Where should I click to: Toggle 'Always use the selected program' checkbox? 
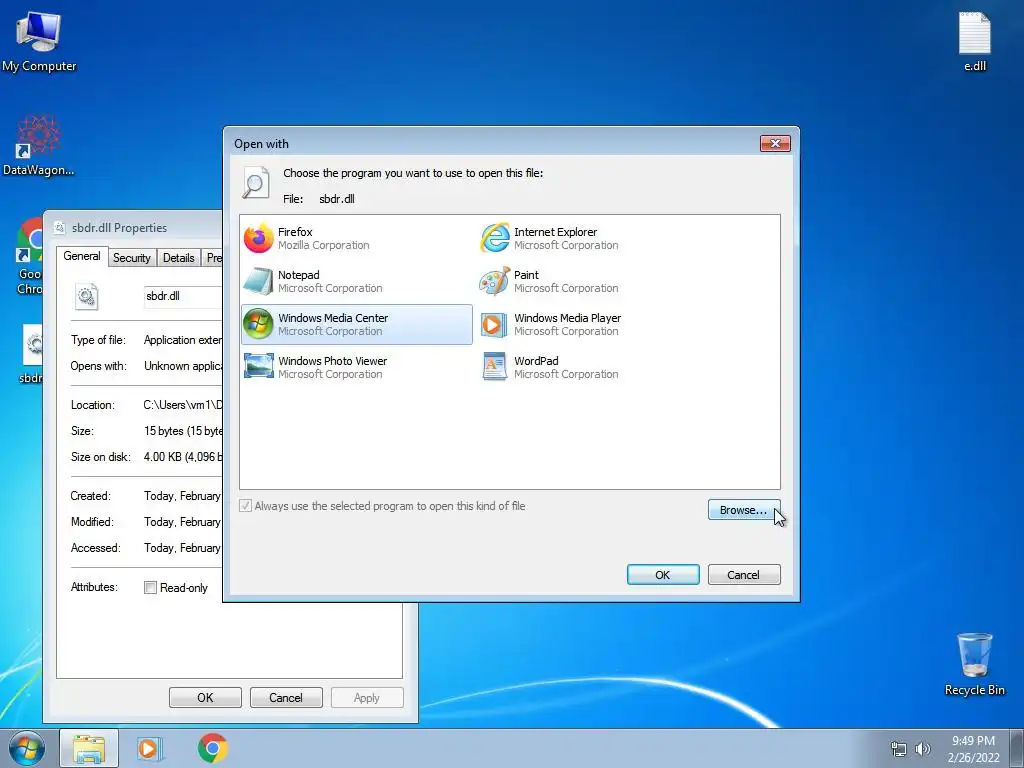(246, 505)
